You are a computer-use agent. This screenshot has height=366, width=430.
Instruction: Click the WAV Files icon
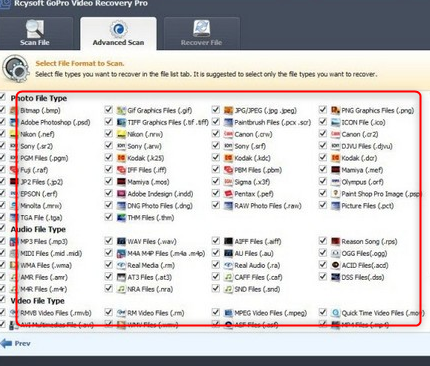click(121, 241)
